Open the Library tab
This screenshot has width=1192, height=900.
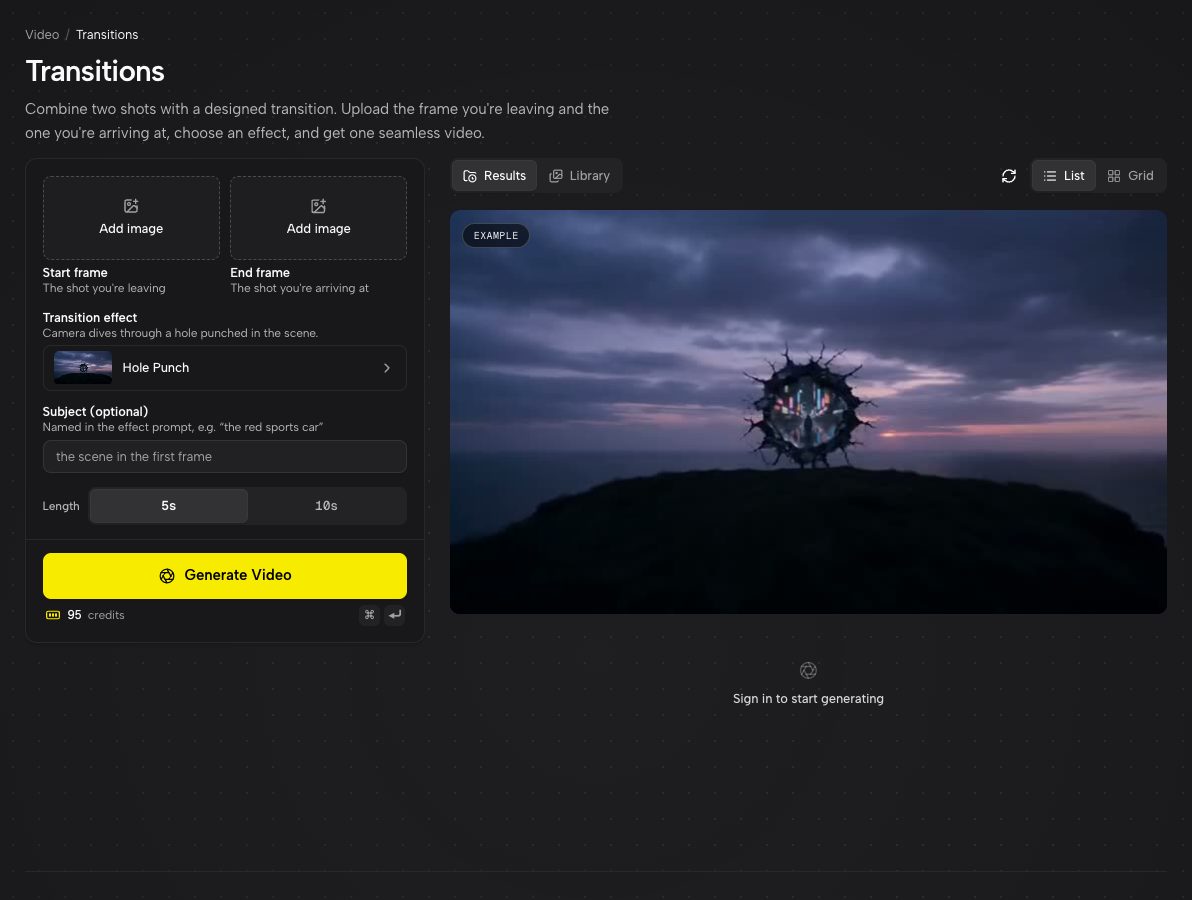(580, 176)
